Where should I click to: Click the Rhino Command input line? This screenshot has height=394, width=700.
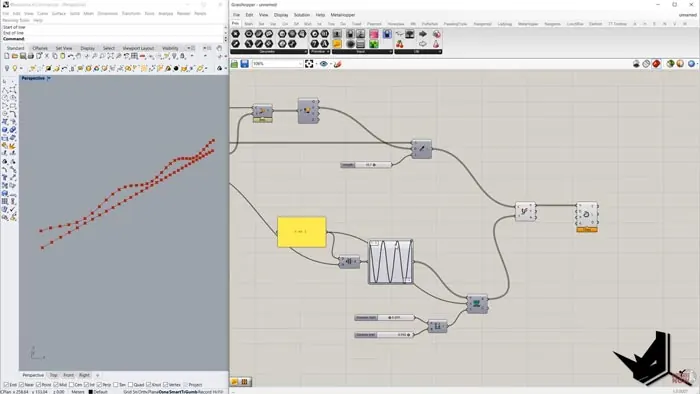[112, 39]
